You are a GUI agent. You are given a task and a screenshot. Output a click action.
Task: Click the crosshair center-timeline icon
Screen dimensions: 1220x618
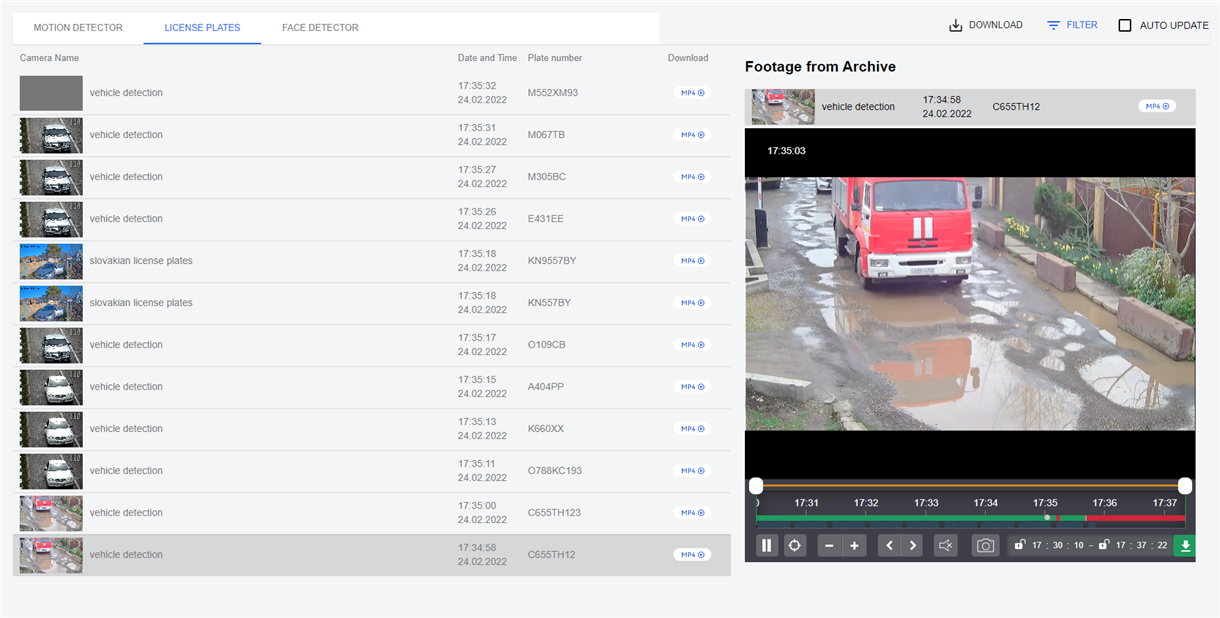tap(795, 546)
